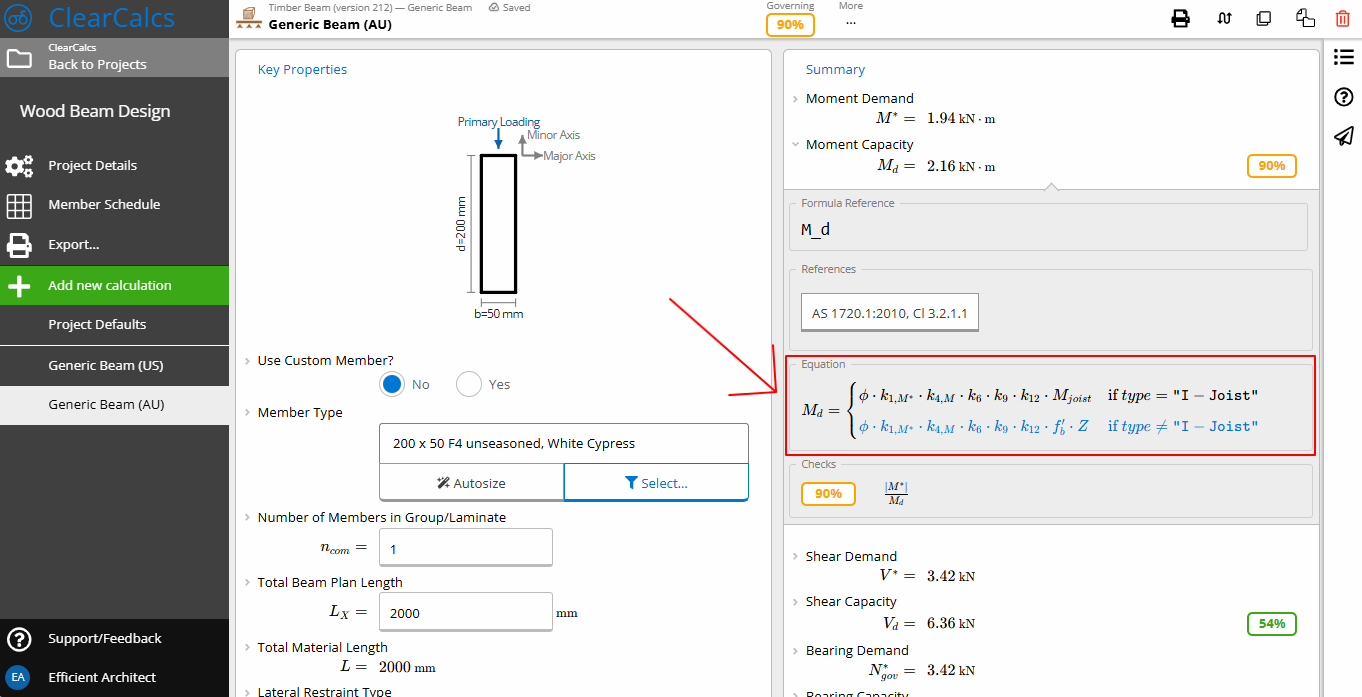Open Export… in sidebar
This screenshot has width=1362, height=697.
click(114, 245)
